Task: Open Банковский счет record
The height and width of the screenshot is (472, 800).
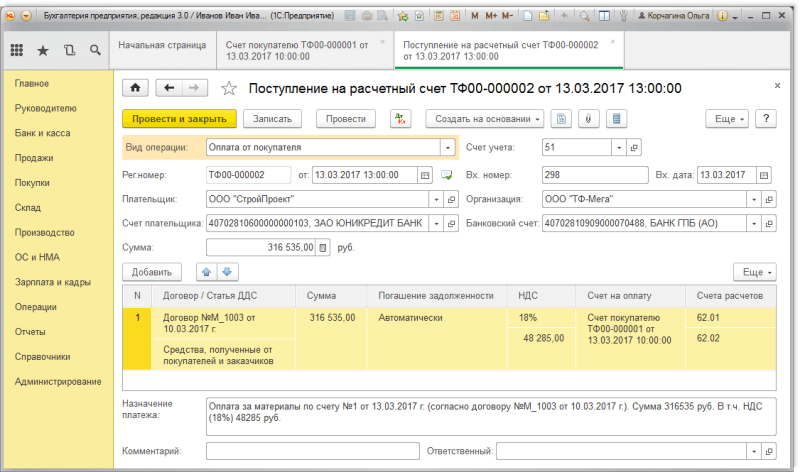Action: pos(769,223)
